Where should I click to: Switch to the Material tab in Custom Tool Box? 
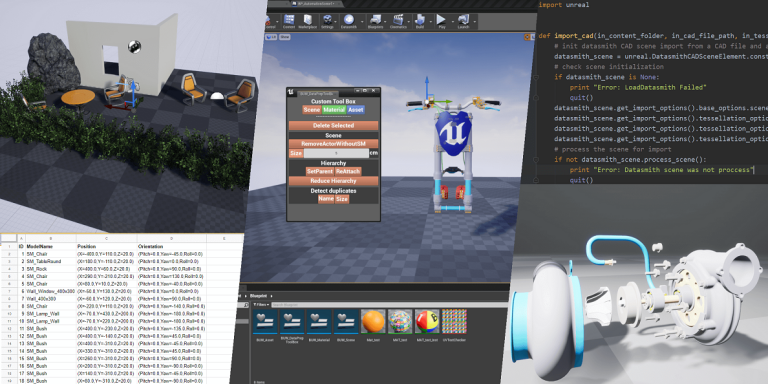click(334, 110)
